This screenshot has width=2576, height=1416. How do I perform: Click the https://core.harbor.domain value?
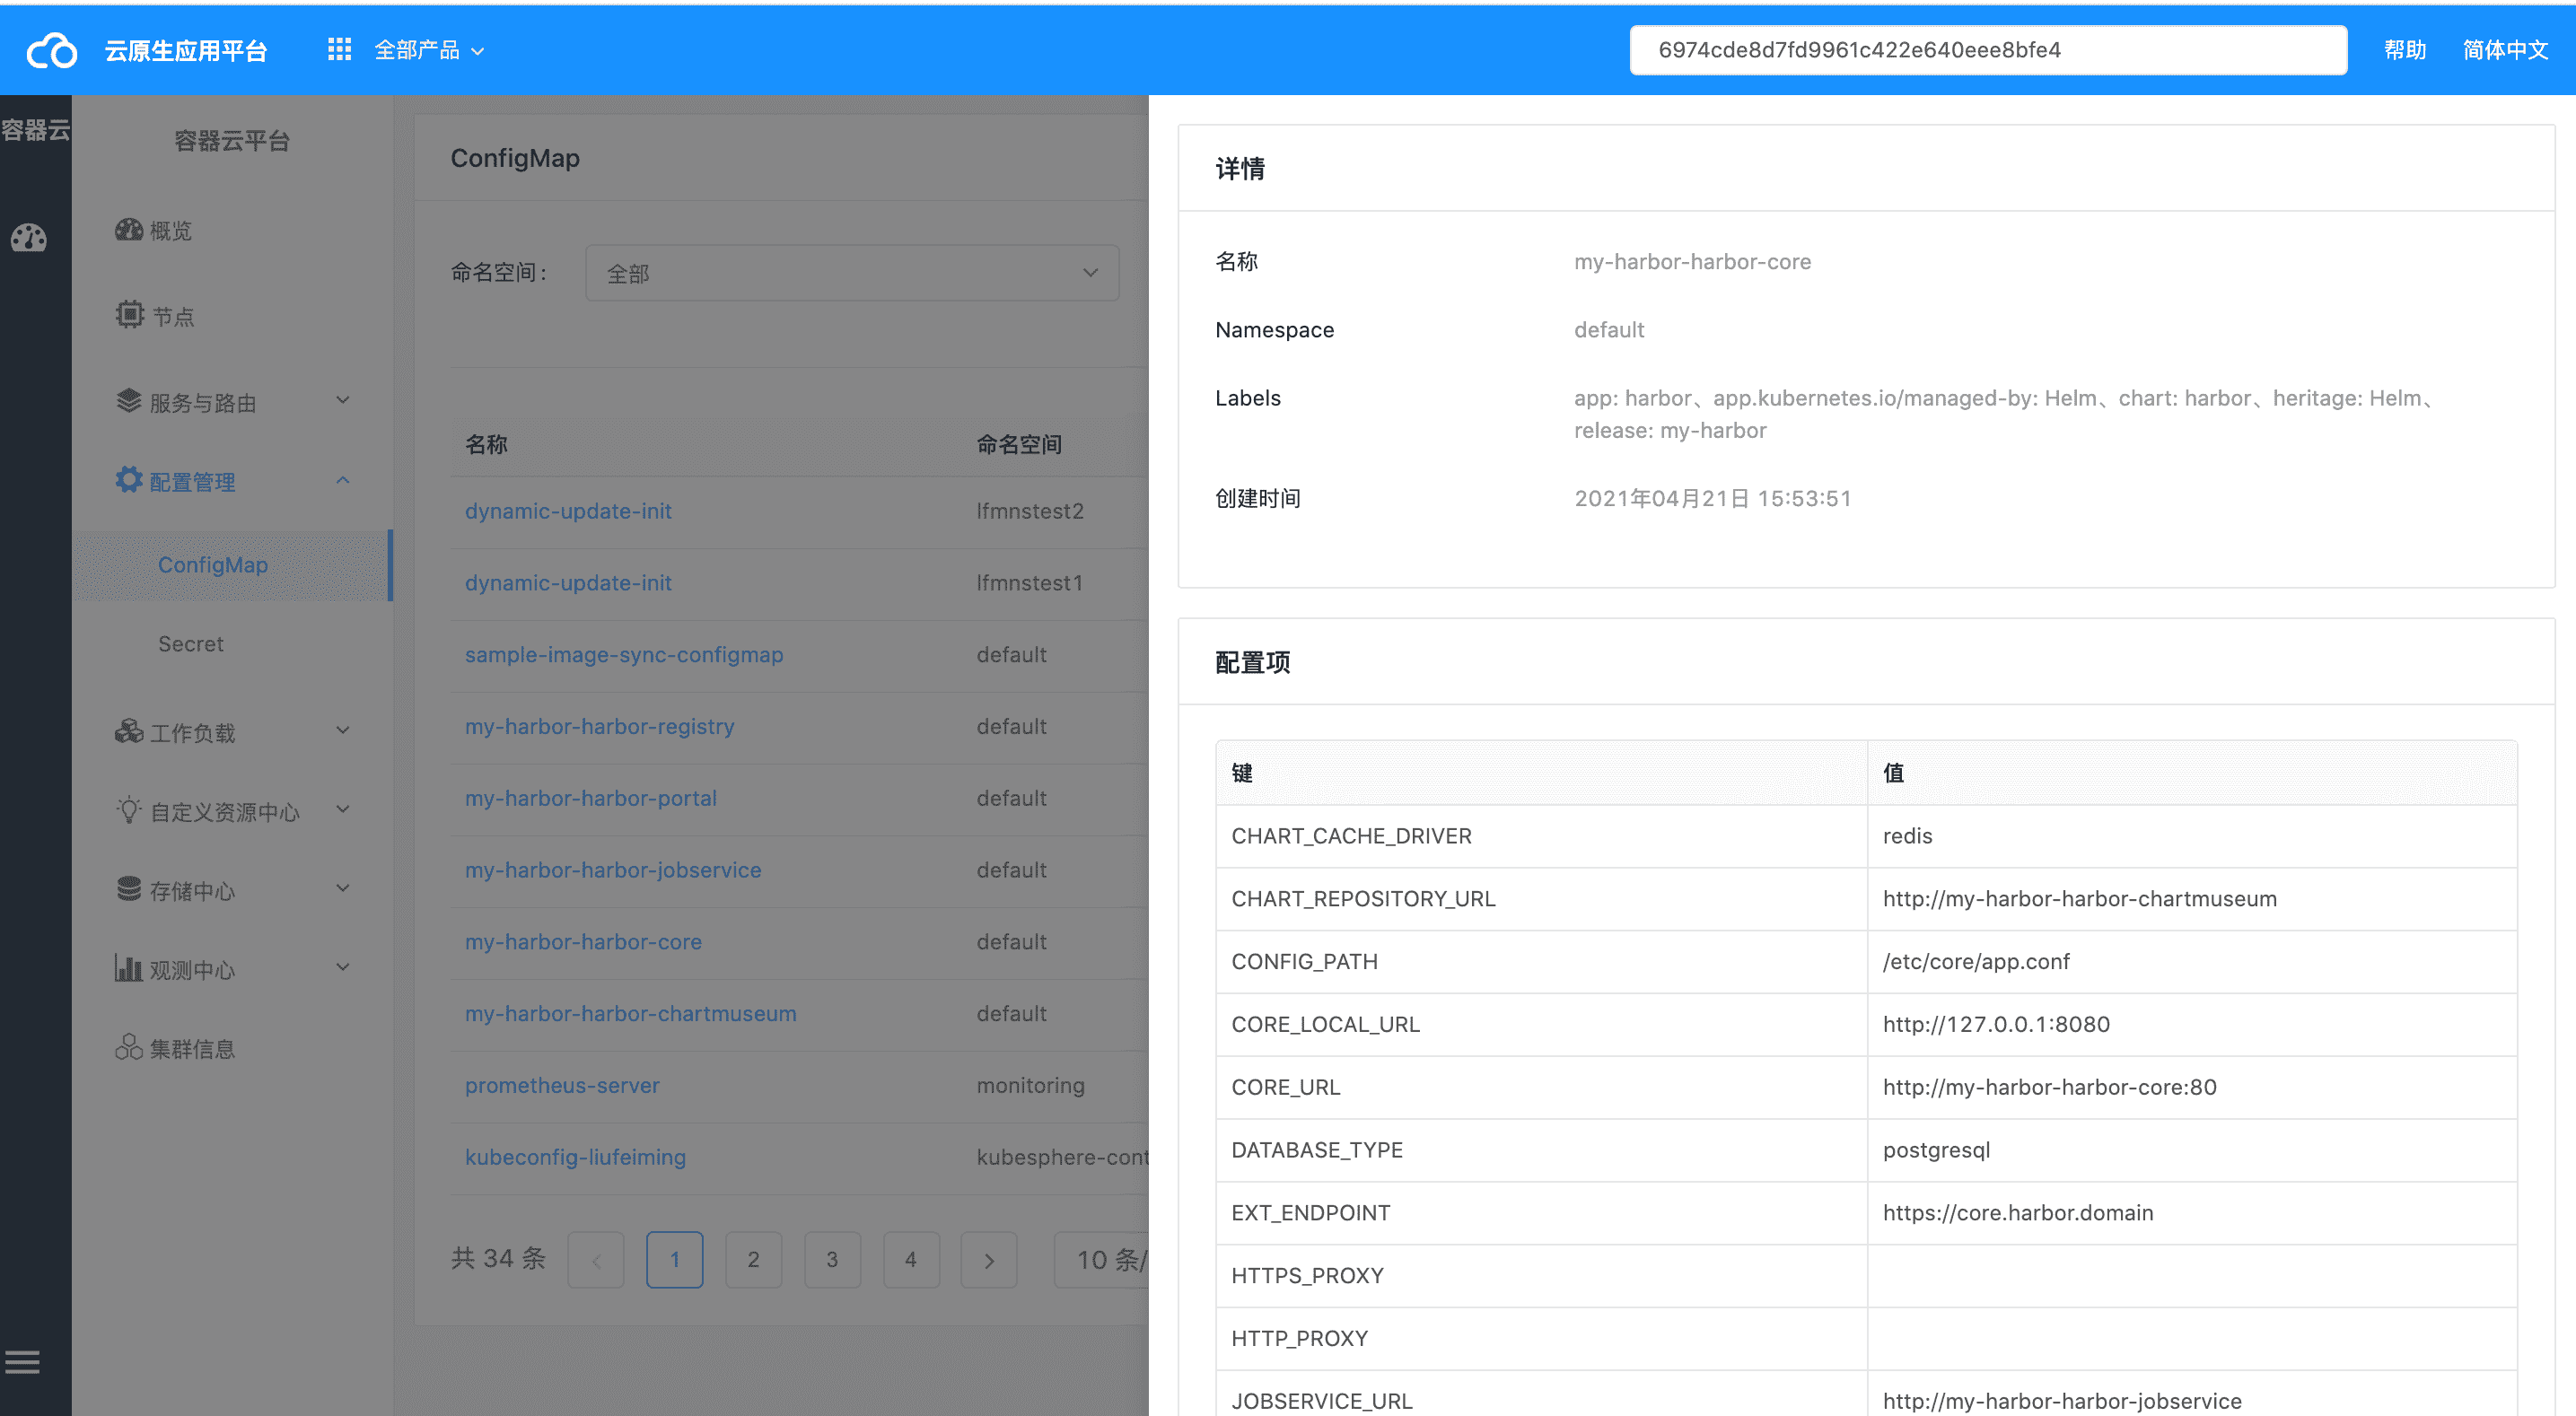pyautogui.click(x=2018, y=1213)
